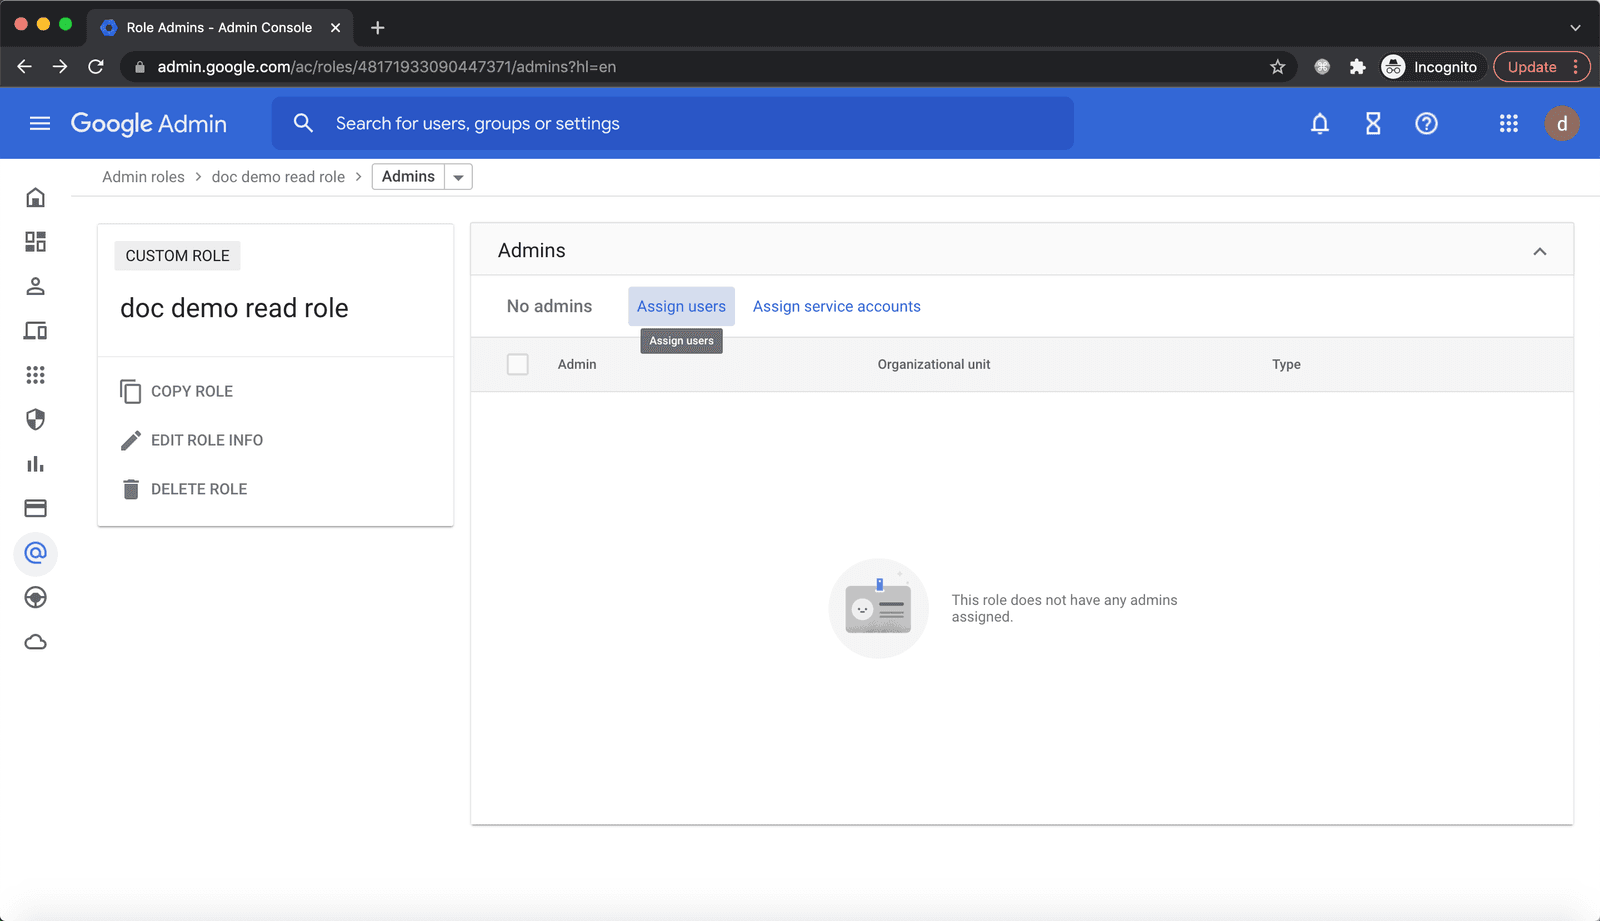This screenshot has height=921, width=1600.
Task: Click Assign users
Action: click(681, 306)
